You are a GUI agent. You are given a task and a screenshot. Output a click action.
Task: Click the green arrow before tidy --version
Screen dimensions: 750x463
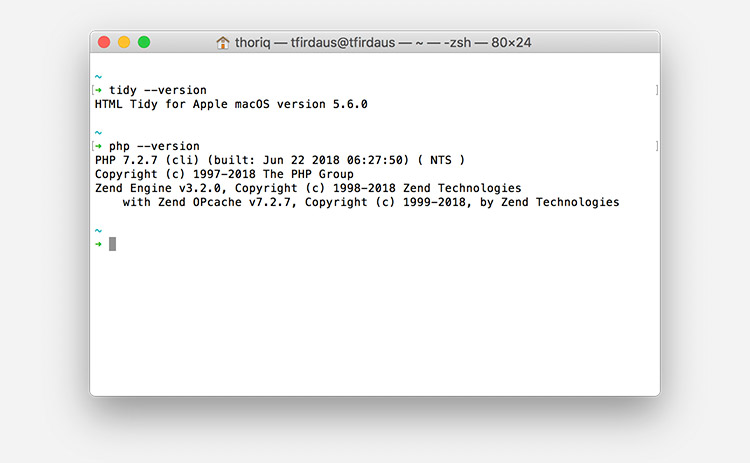coord(99,90)
